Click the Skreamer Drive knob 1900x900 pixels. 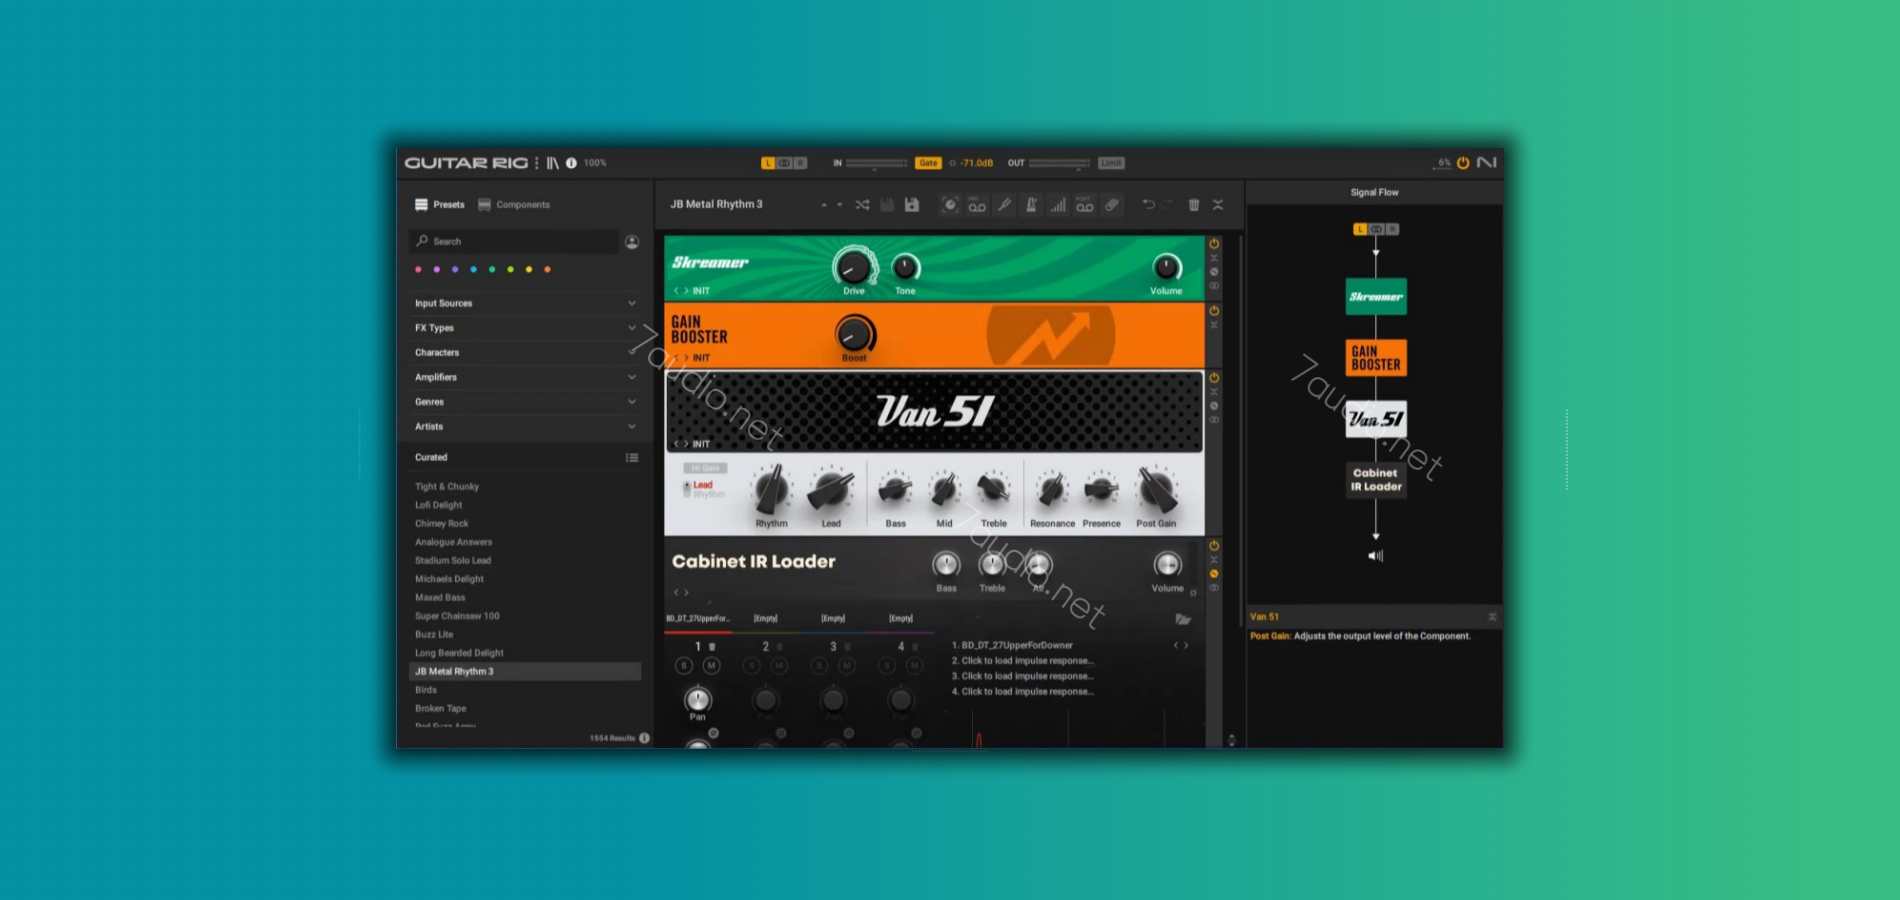[853, 267]
